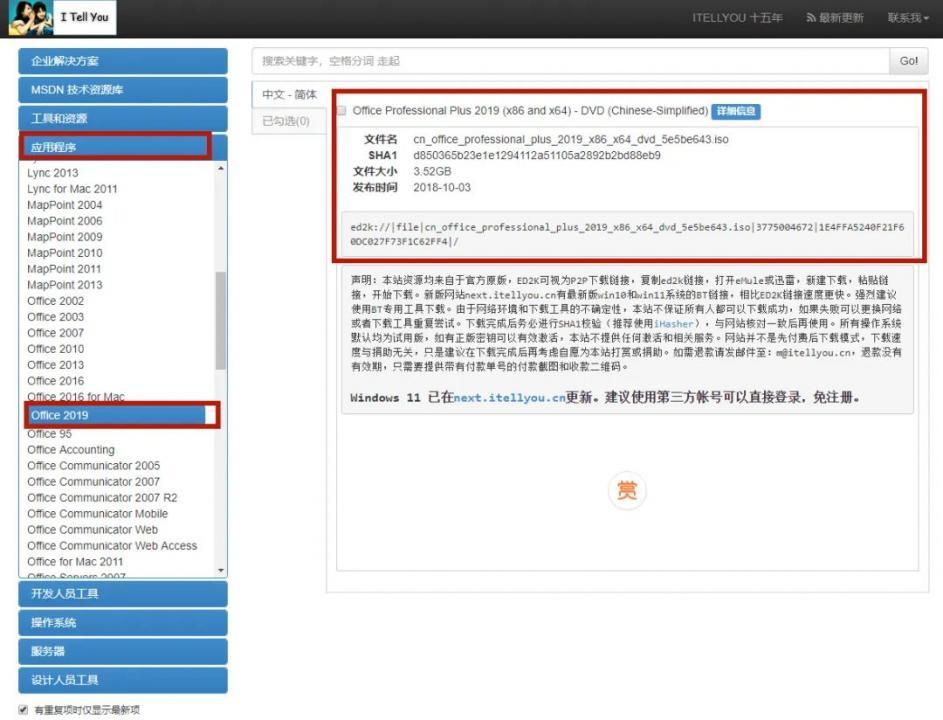
Task: Select Office 2002 in the list
Action: tap(55, 301)
